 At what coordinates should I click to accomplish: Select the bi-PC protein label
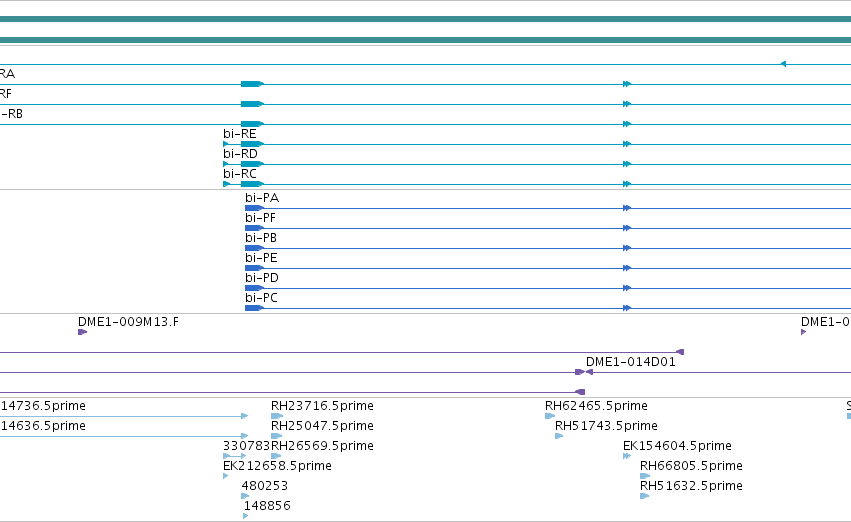(x=261, y=298)
